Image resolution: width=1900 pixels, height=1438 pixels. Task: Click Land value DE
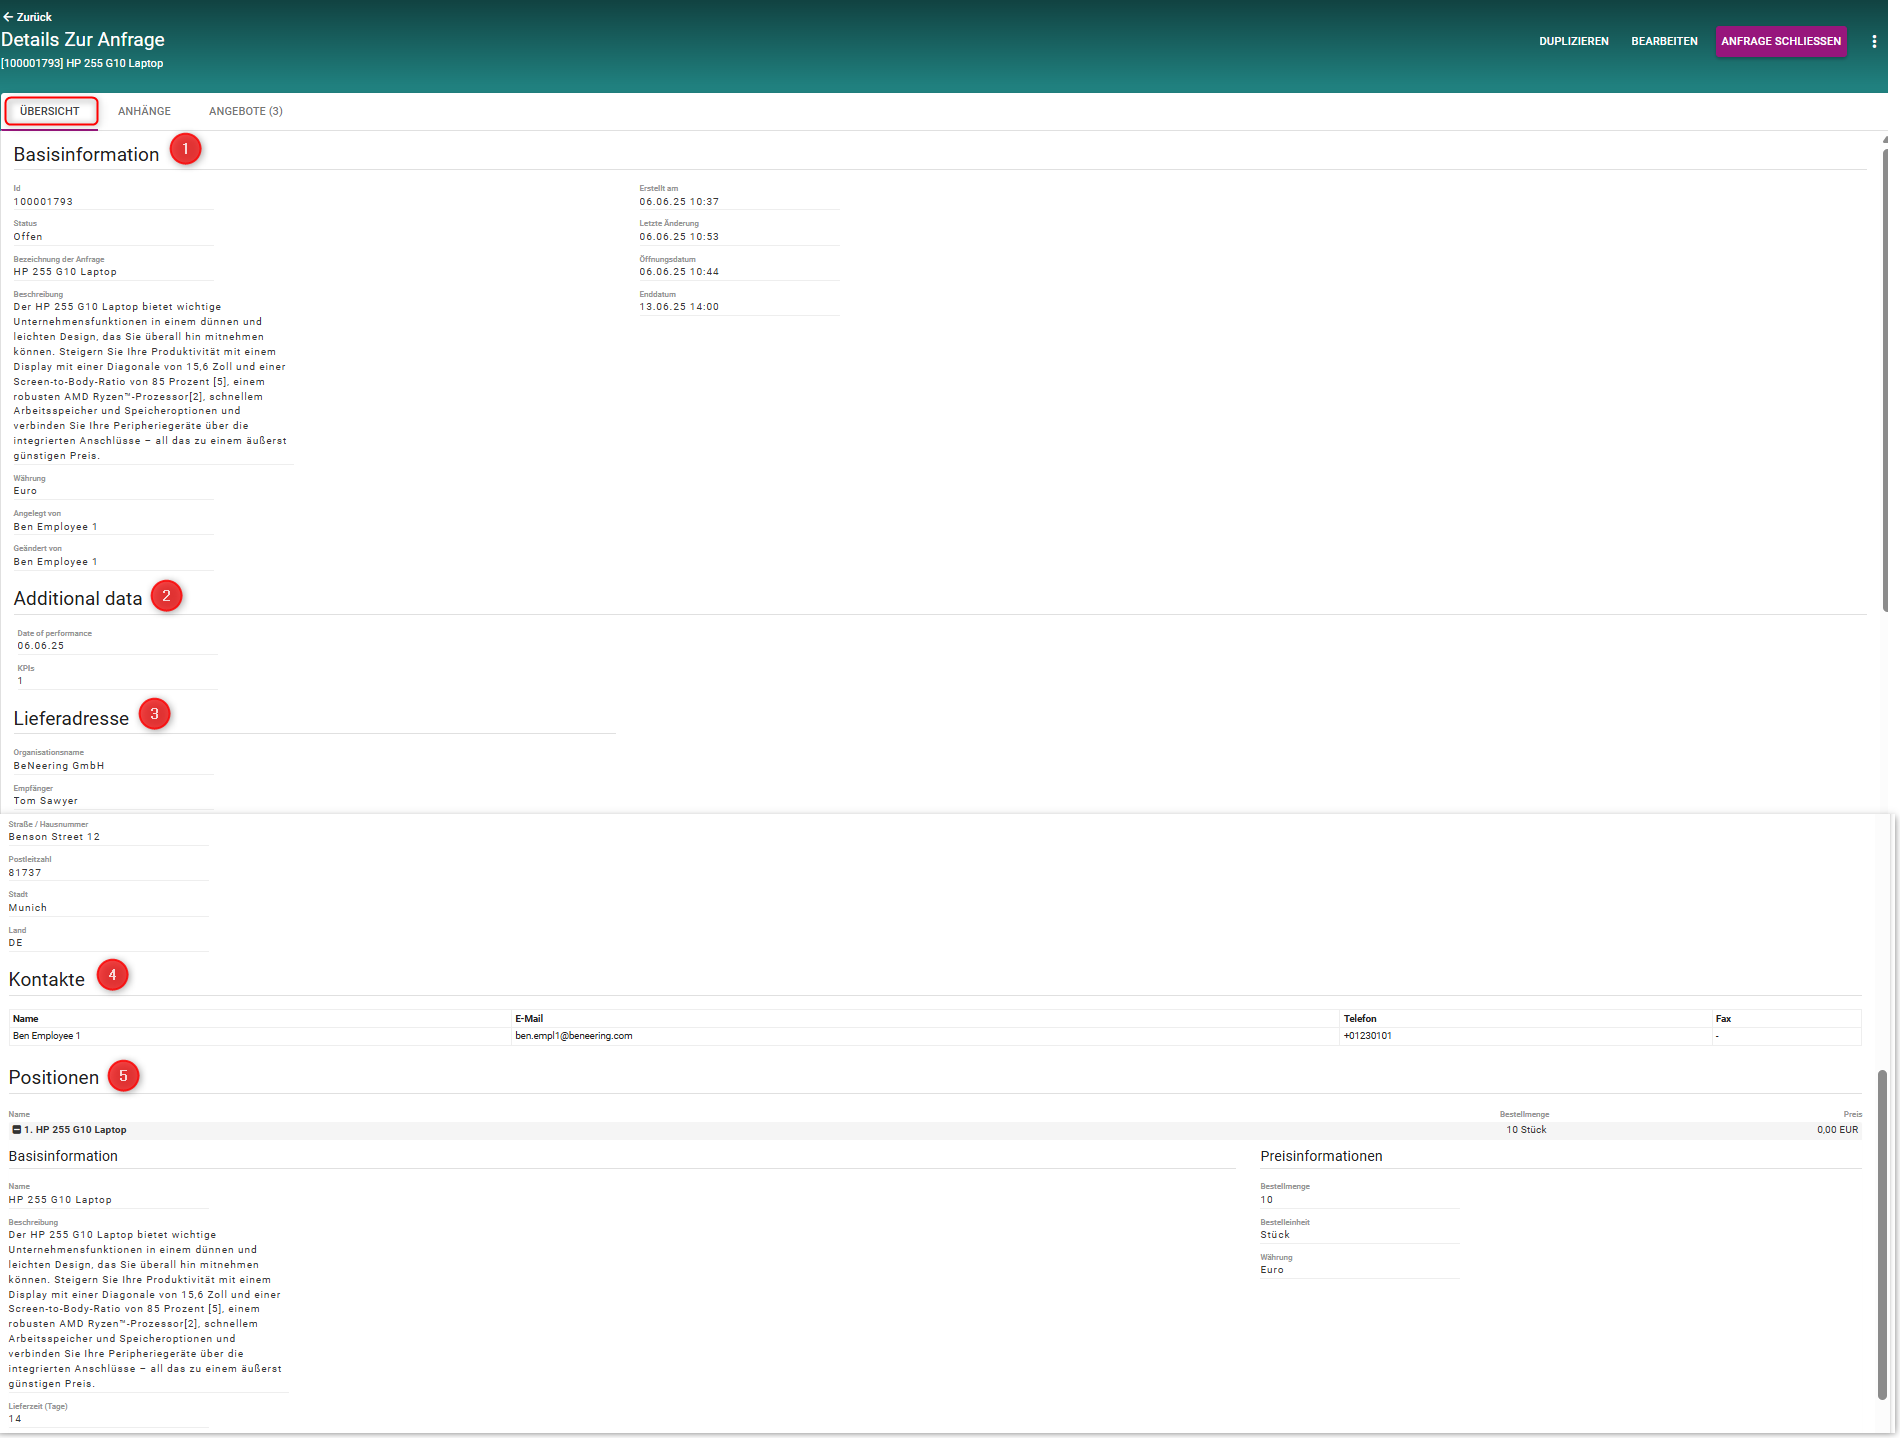[x=16, y=943]
